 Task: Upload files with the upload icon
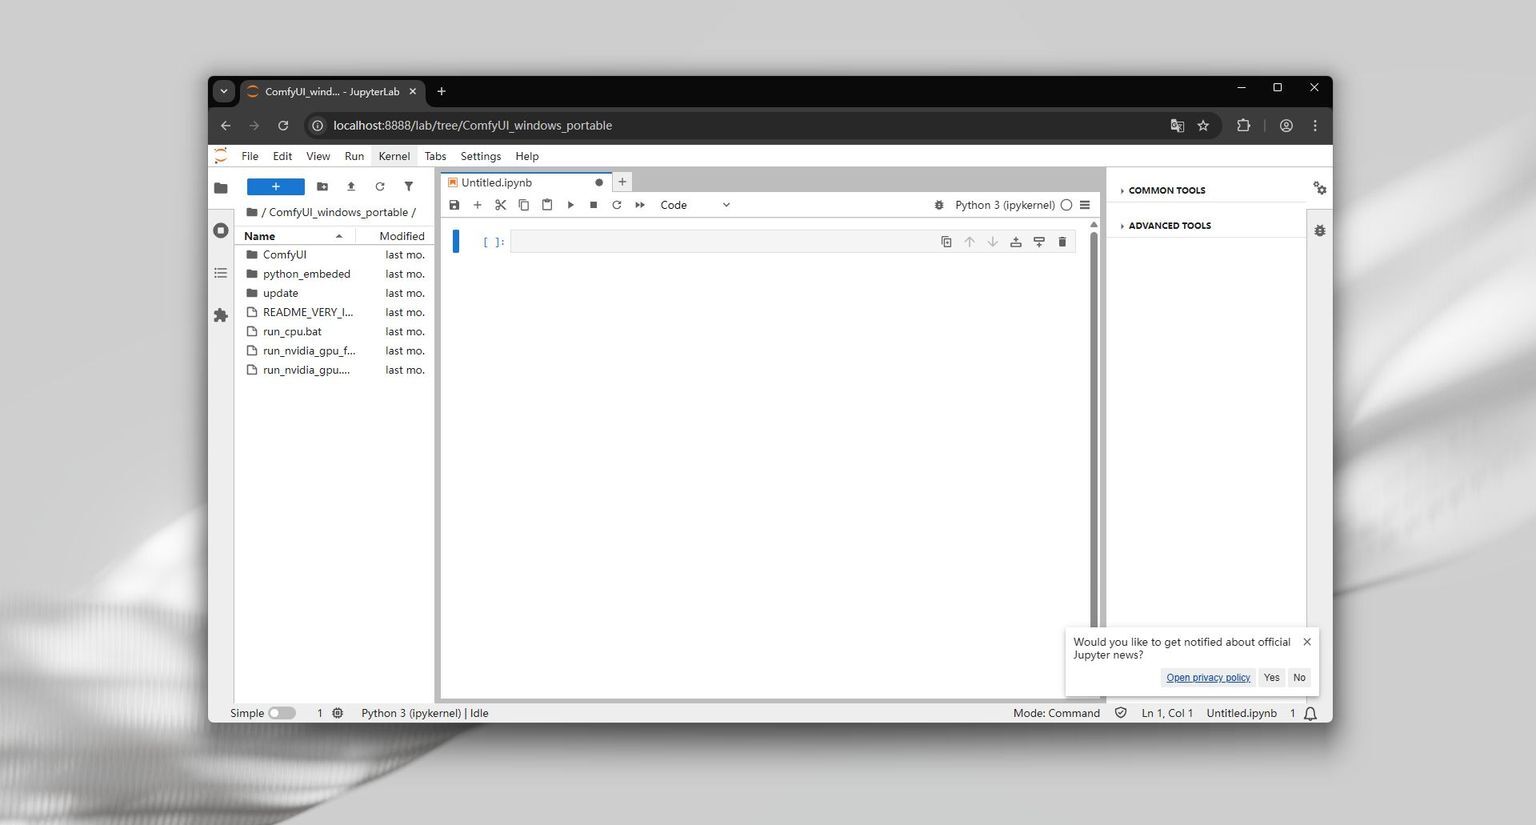(351, 187)
